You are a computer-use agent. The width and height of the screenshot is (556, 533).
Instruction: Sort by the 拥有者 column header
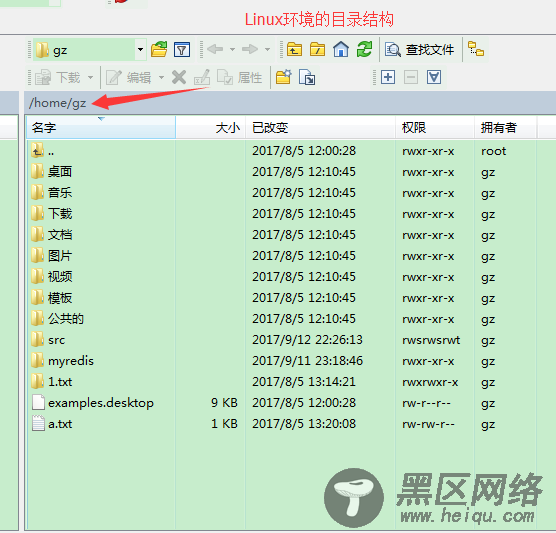(x=505, y=127)
